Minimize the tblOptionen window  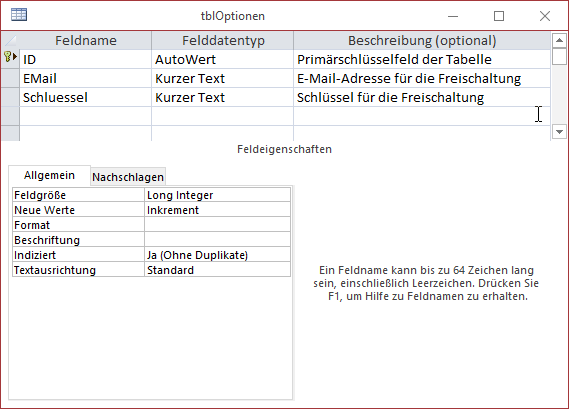click(x=453, y=16)
